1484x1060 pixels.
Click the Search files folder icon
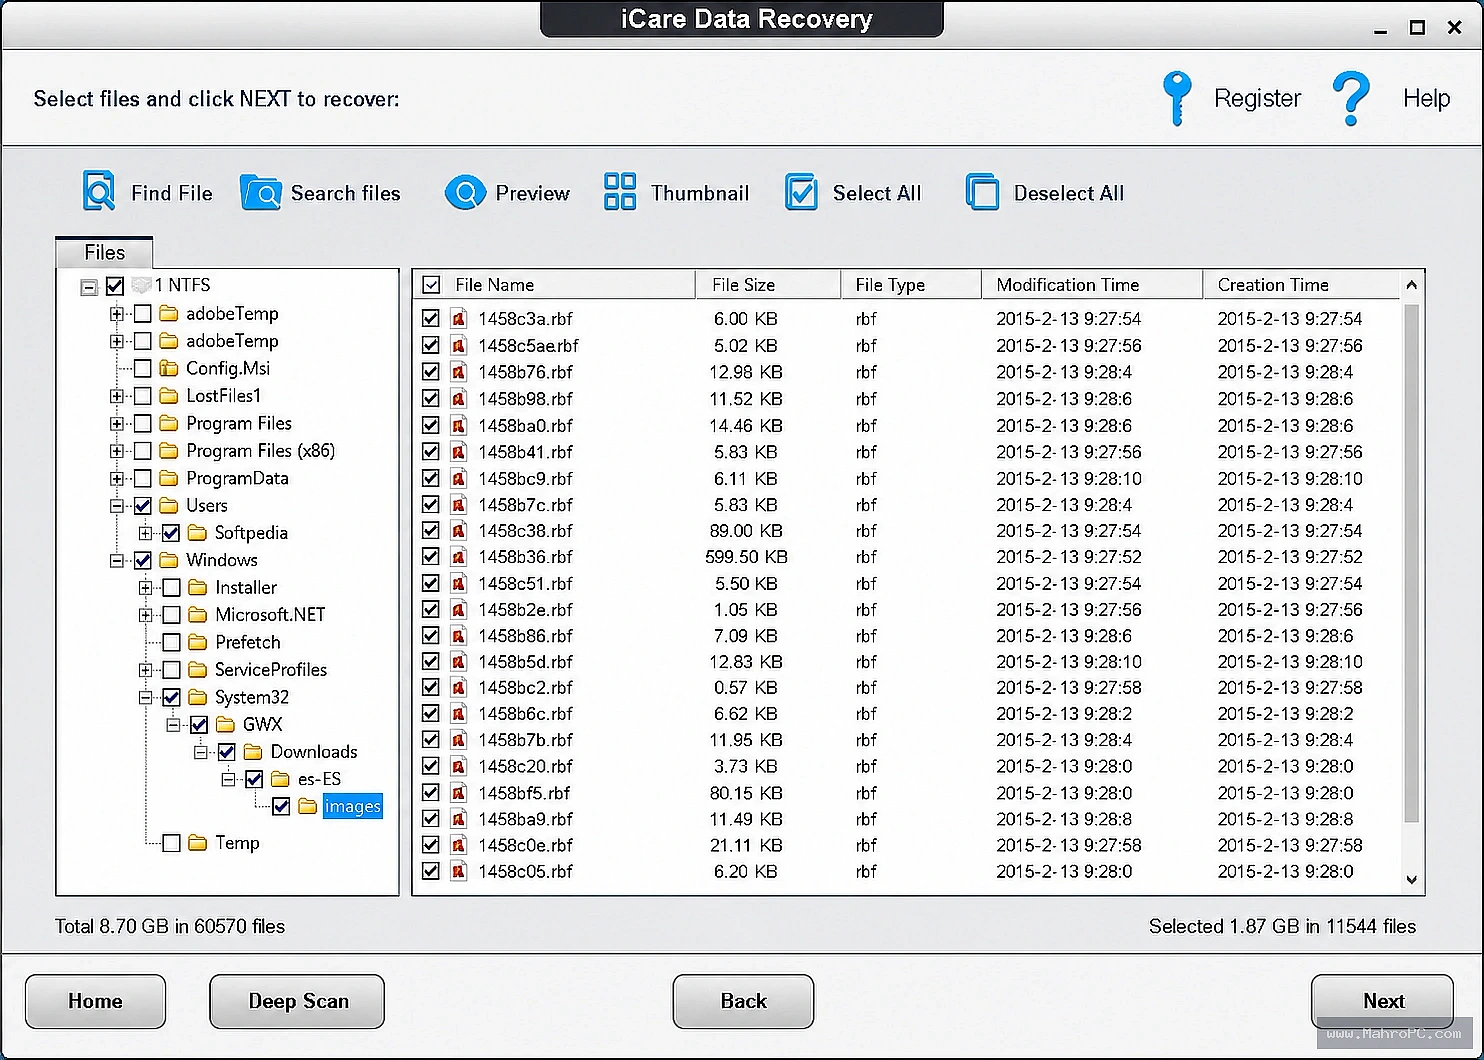point(261,192)
